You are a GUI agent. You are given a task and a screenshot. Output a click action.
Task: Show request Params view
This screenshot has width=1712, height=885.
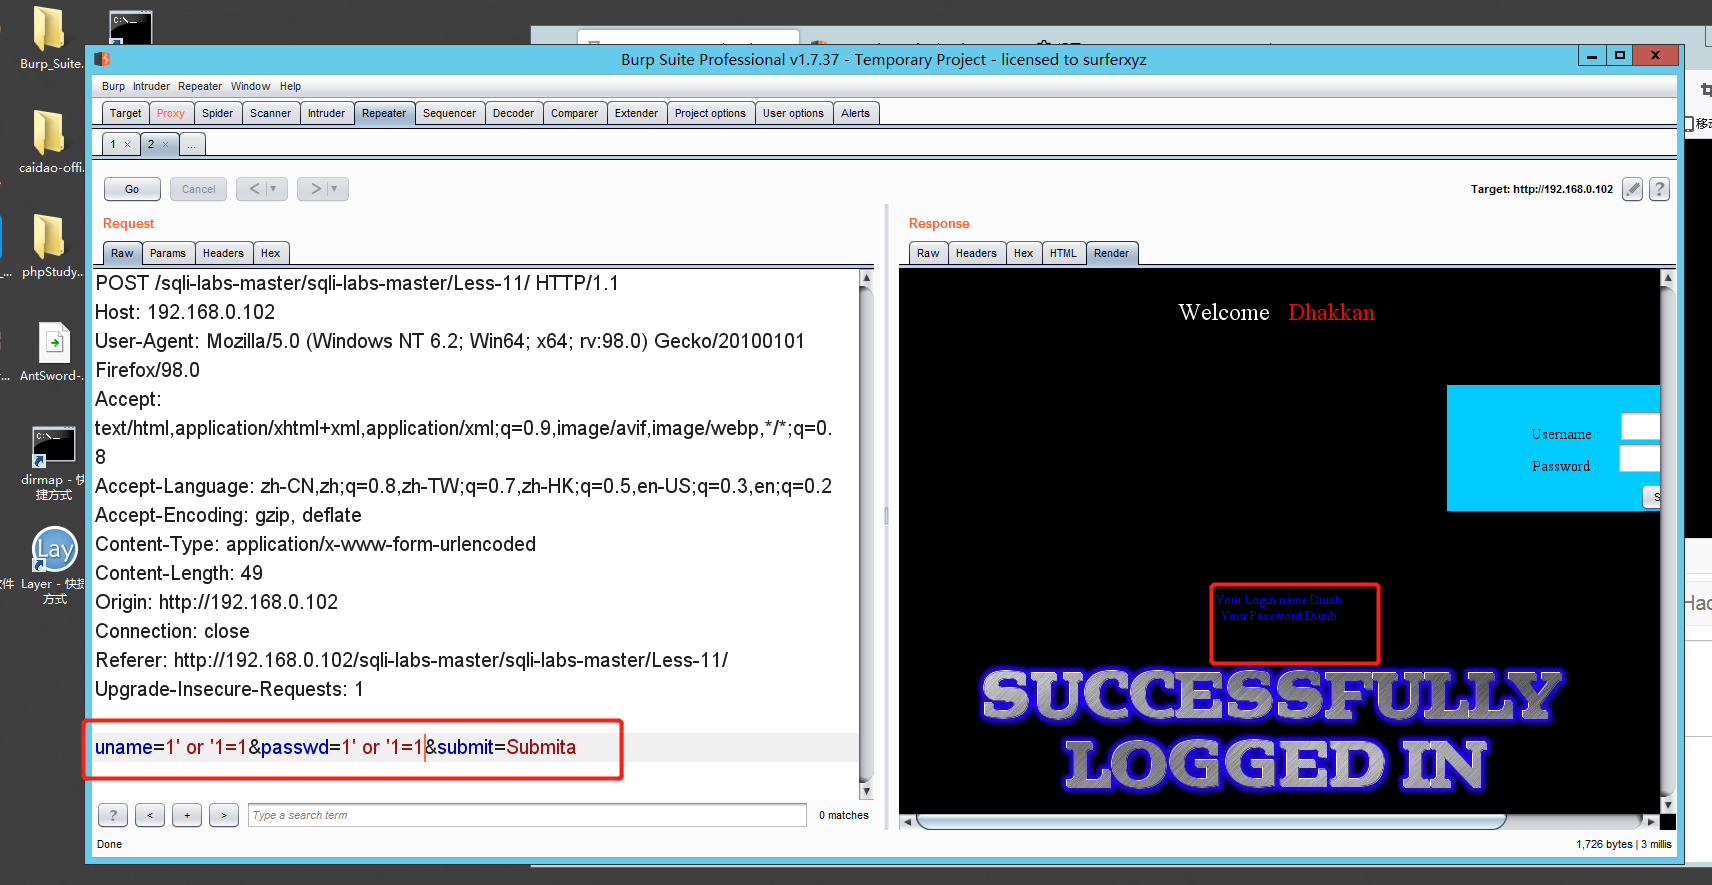pos(168,254)
